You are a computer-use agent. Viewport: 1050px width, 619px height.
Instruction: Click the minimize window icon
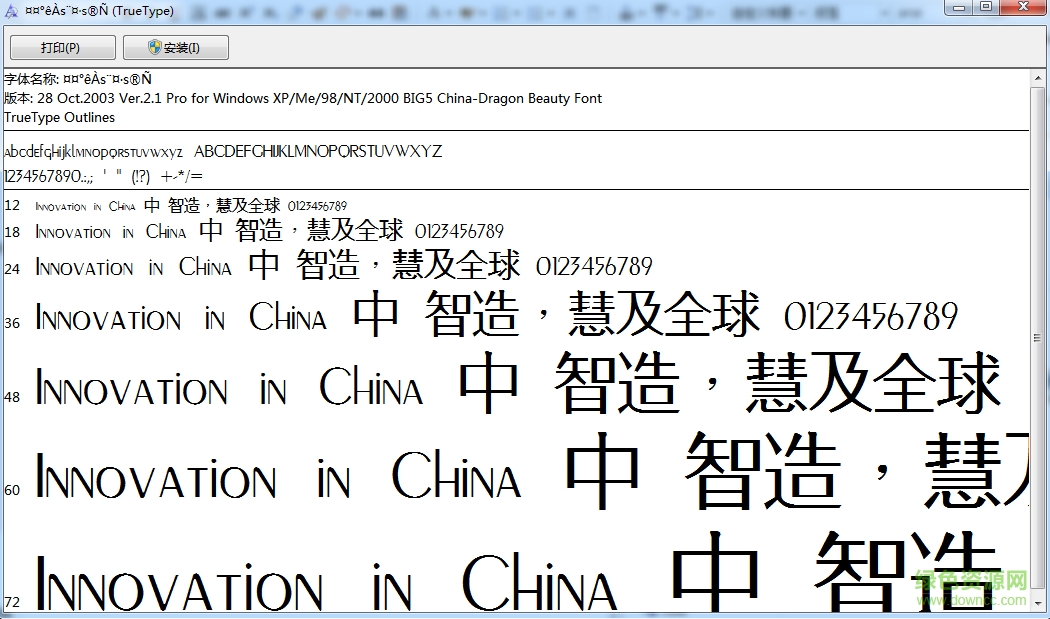[x=957, y=8]
